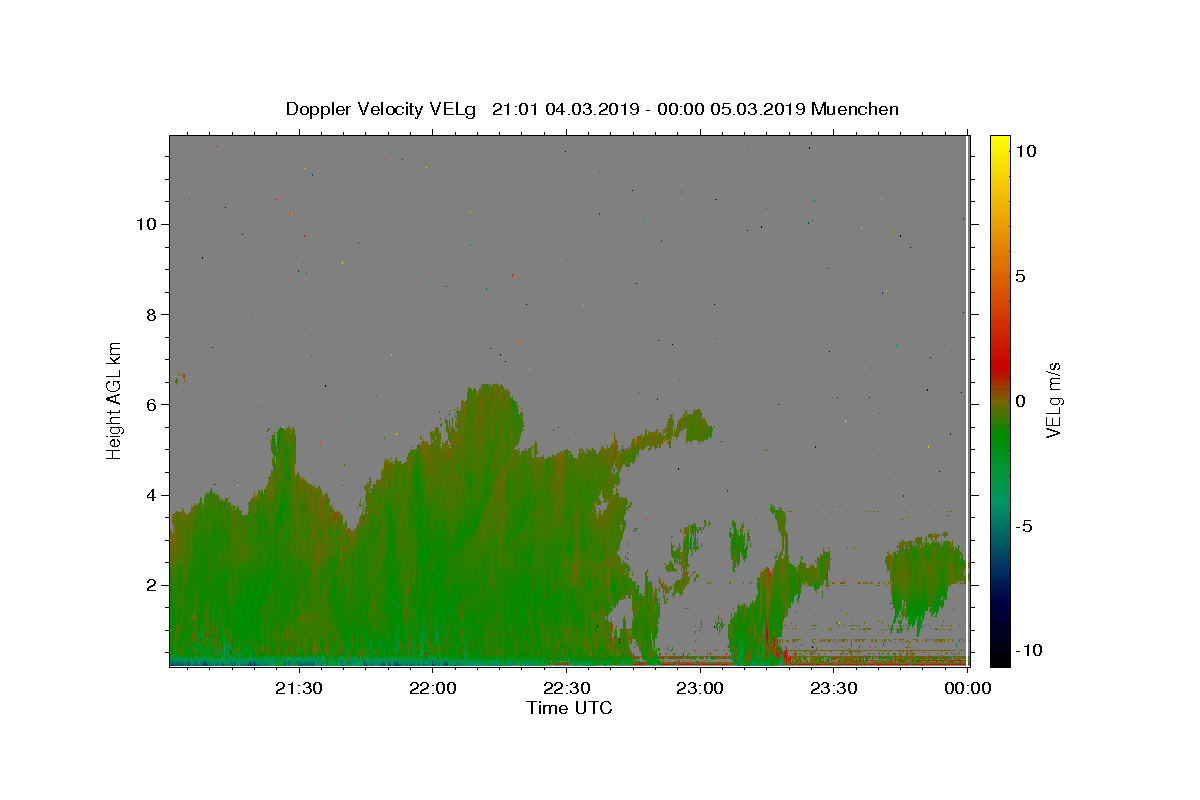Click the start date '04.03.2019' in title

coord(591,109)
